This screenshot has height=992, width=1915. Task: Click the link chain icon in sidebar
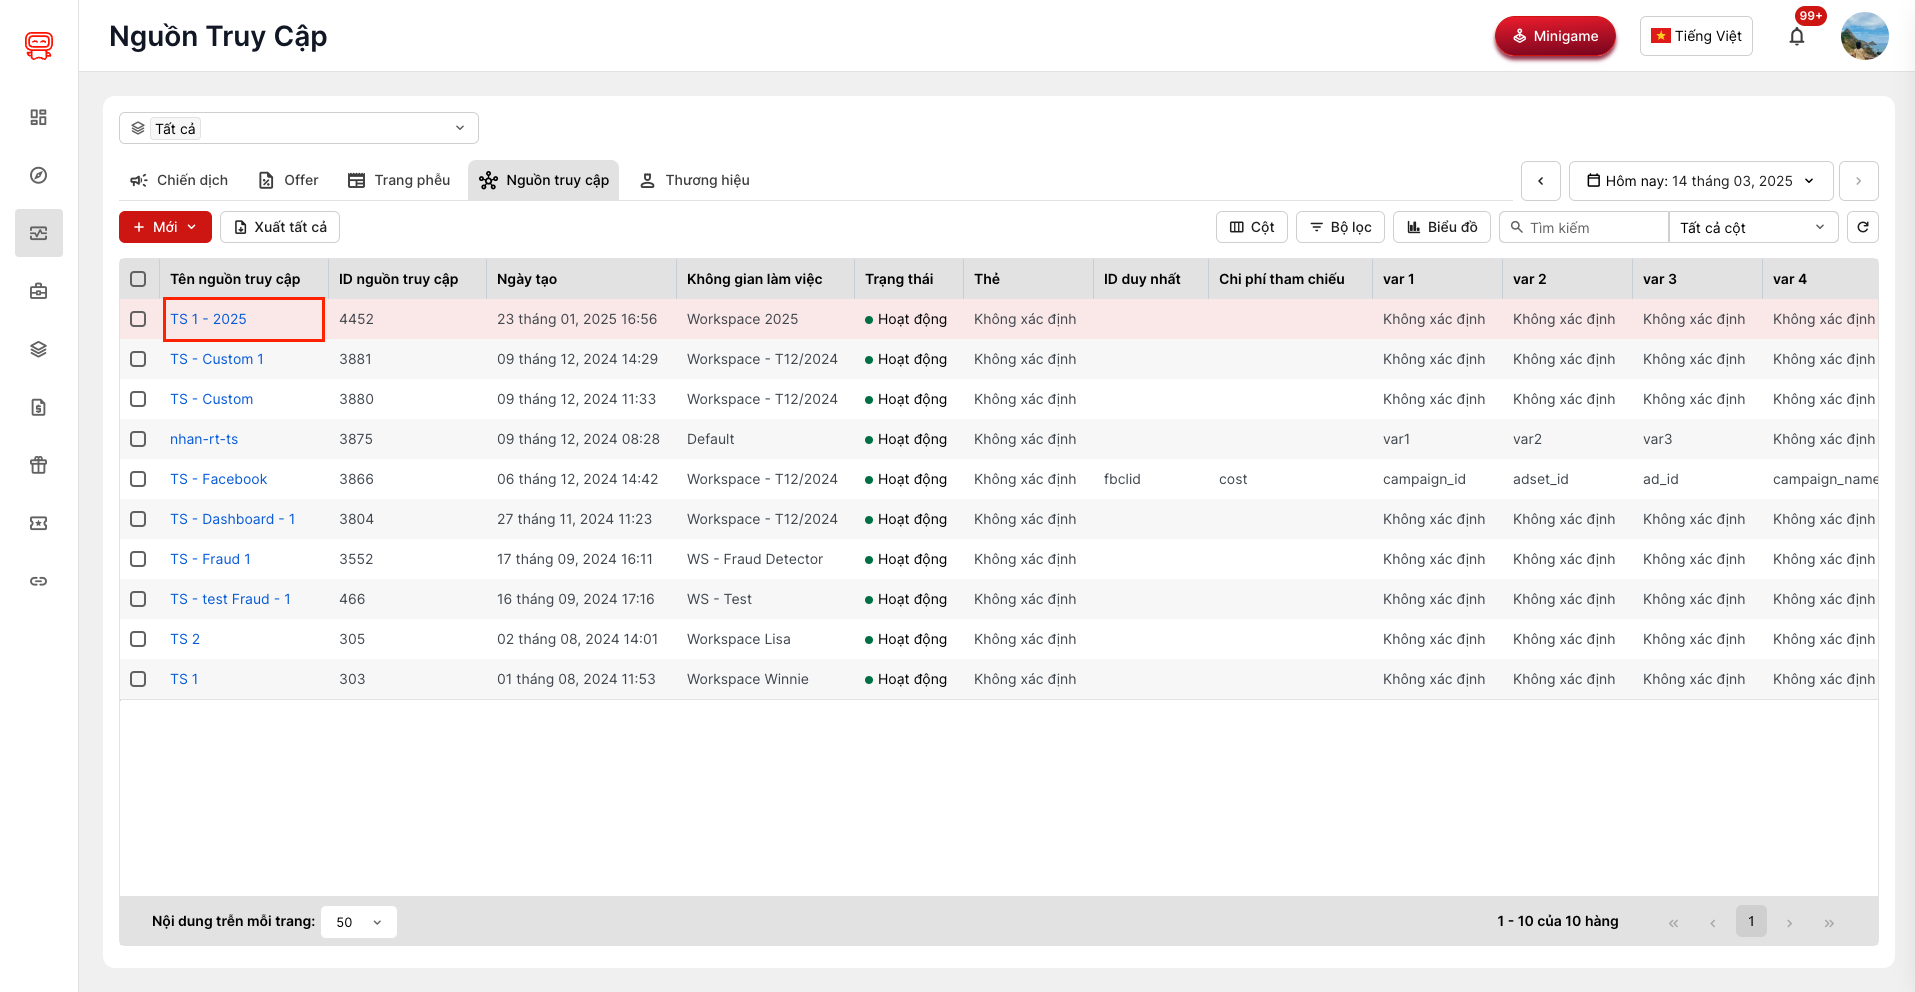39,581
